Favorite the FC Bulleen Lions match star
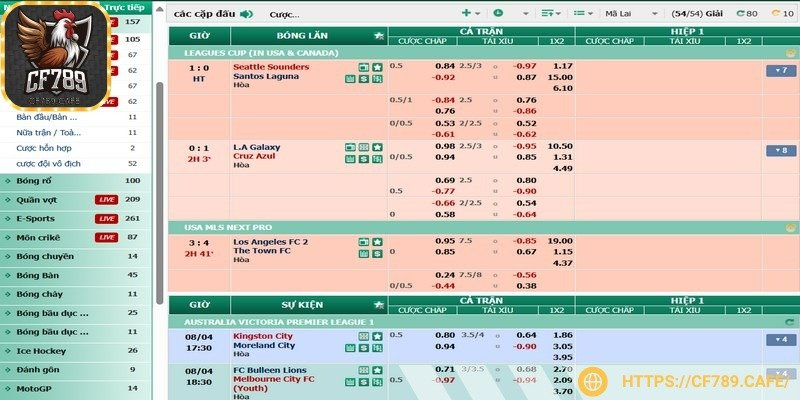Viewport: 800px width, 400px height. [377, 370]
